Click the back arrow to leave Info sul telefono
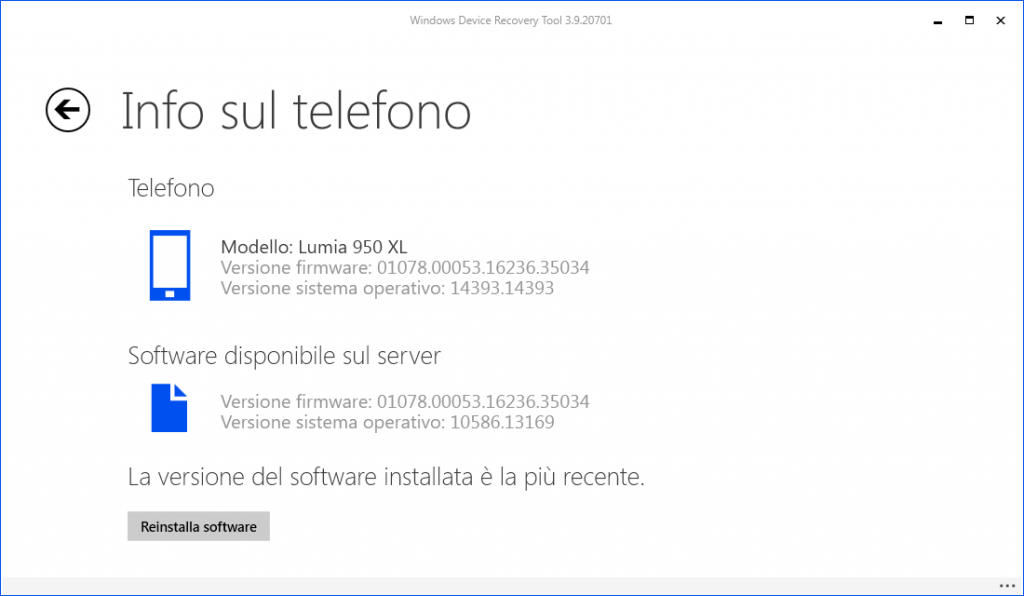 pyautogui.click(x=66, y=110)
